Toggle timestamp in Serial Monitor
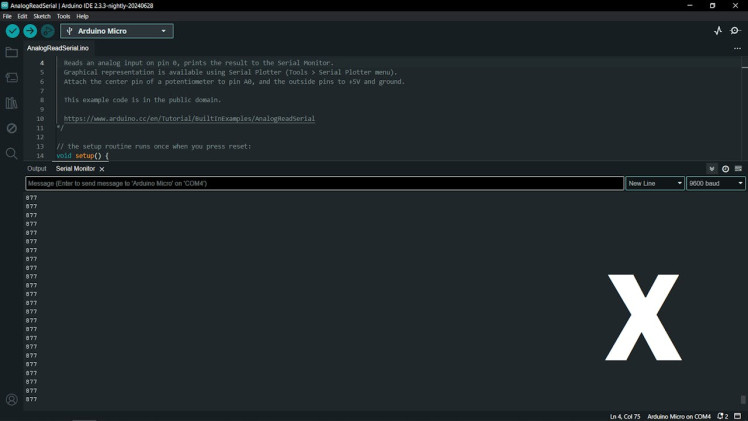 [x=725, y=169]
